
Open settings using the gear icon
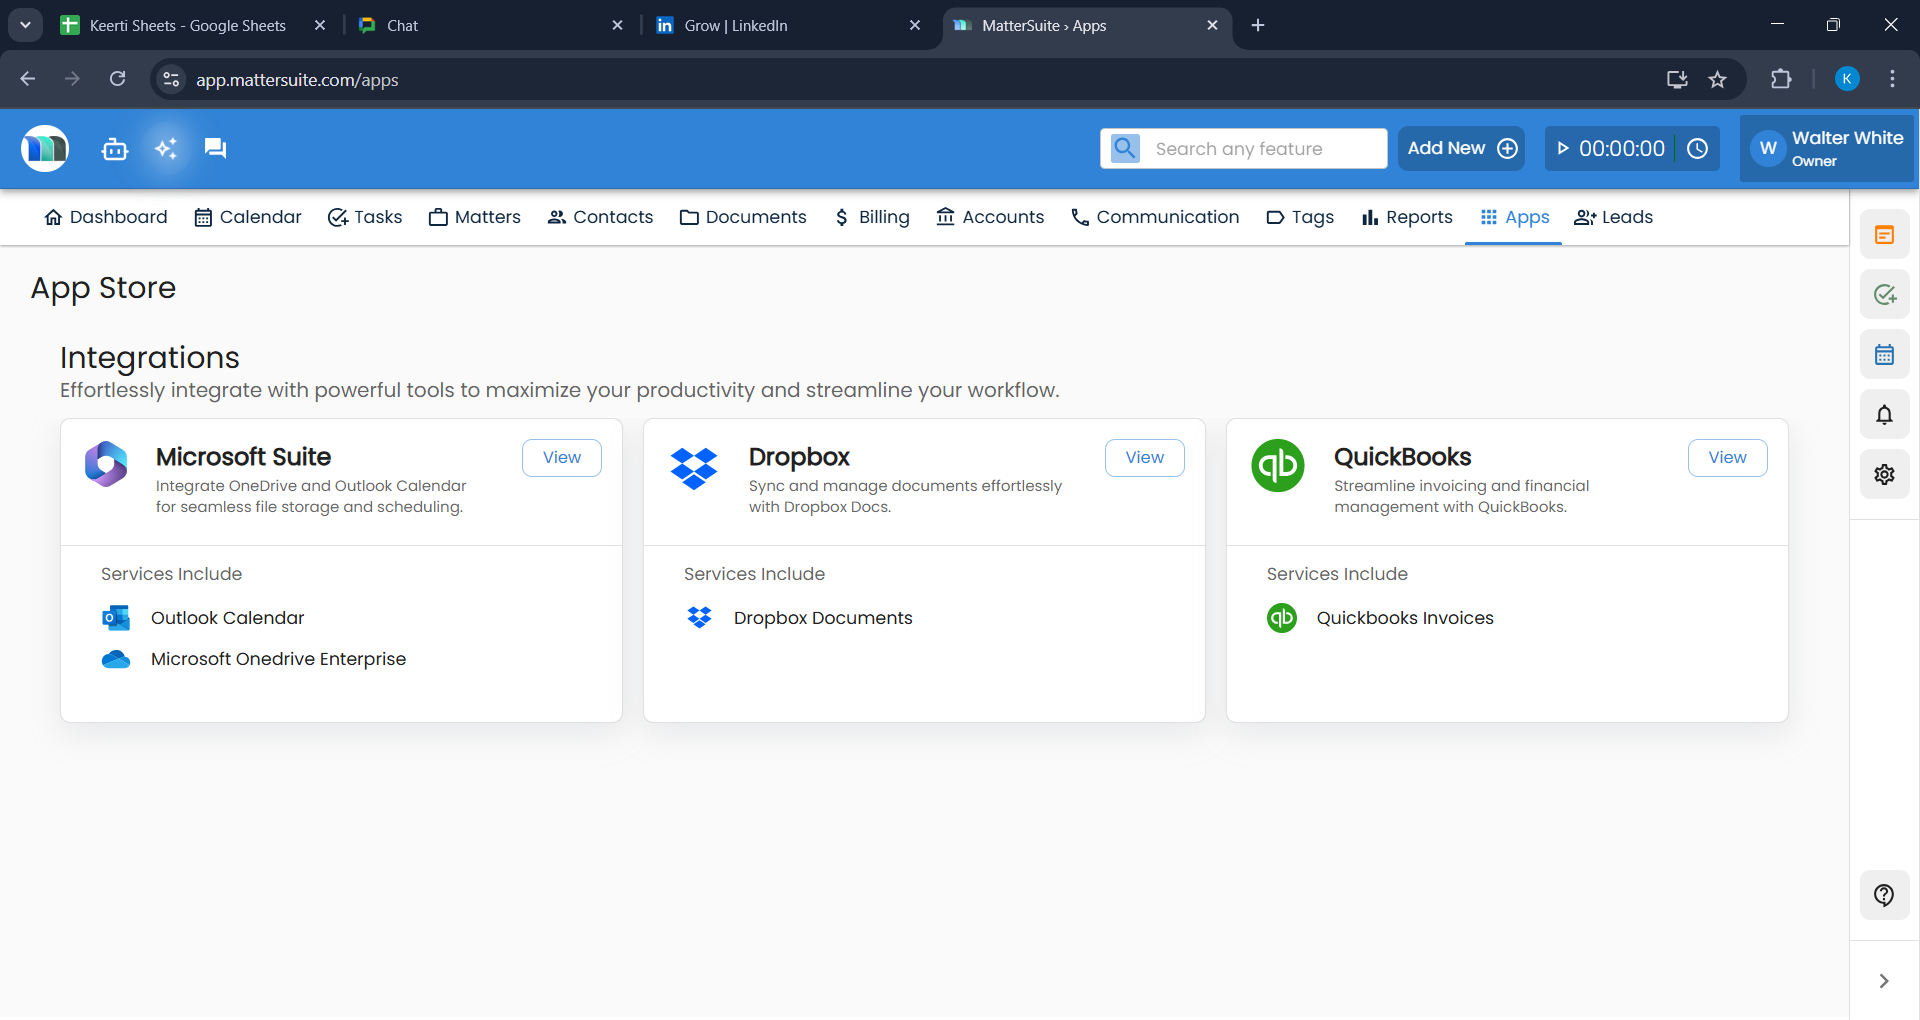point(1885,474)
